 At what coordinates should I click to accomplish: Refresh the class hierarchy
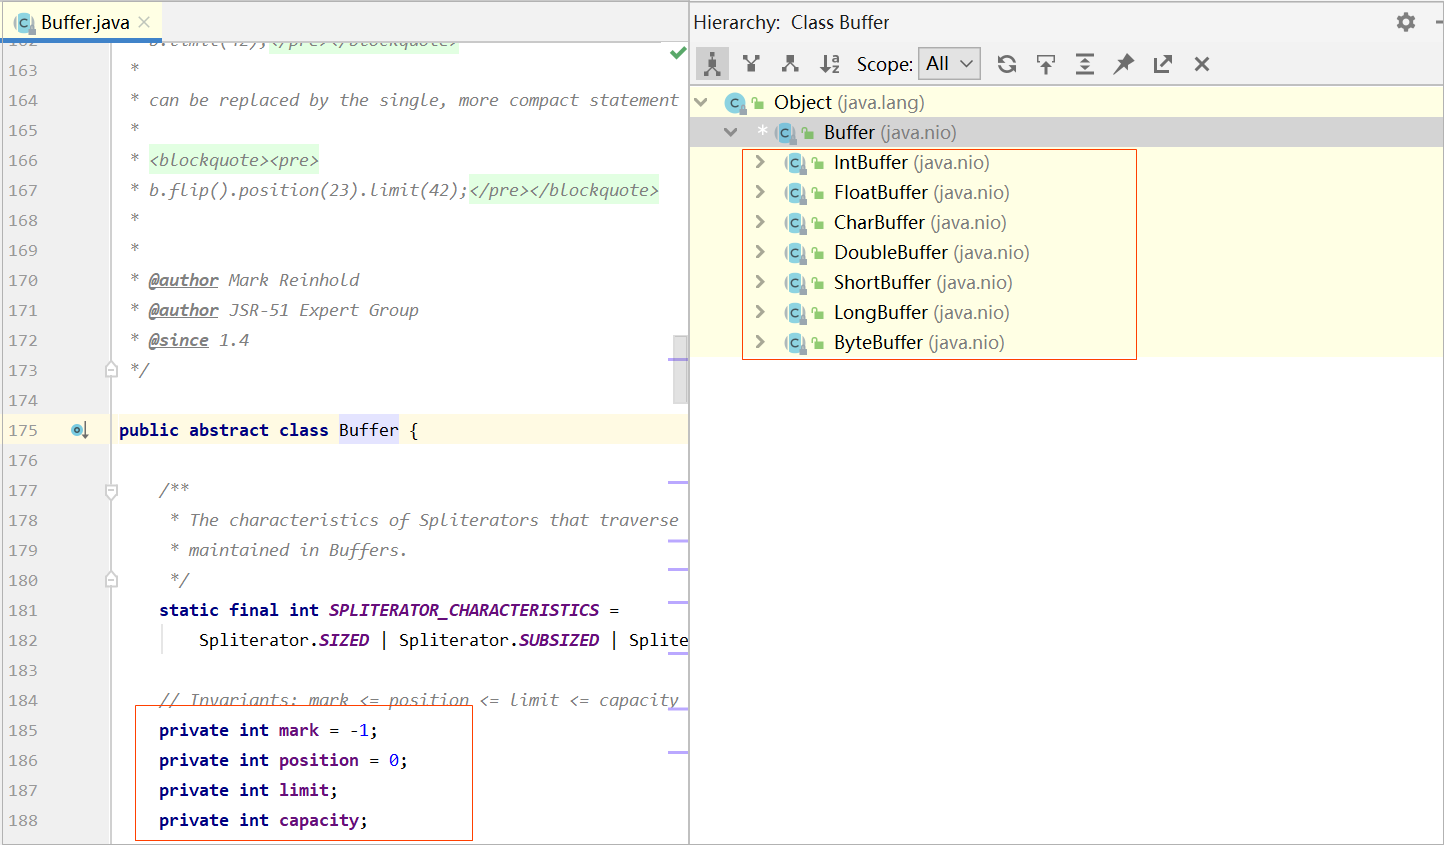pyautogui.click(x=1007, y=64)
